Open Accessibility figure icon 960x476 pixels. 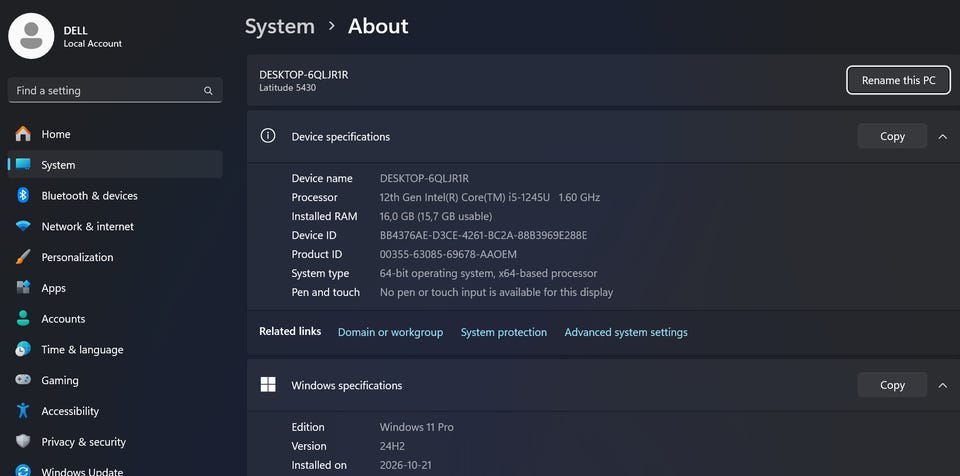coord(23,410)
